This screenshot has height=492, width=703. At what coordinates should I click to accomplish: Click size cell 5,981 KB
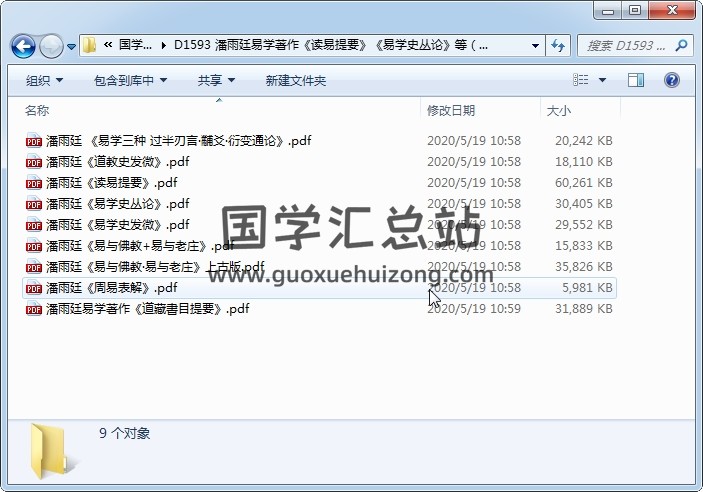[587, 288]
